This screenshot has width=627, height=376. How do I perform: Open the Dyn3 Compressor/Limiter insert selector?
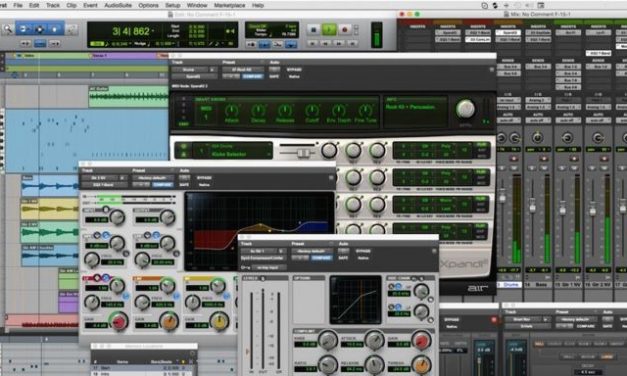point(263,258)
